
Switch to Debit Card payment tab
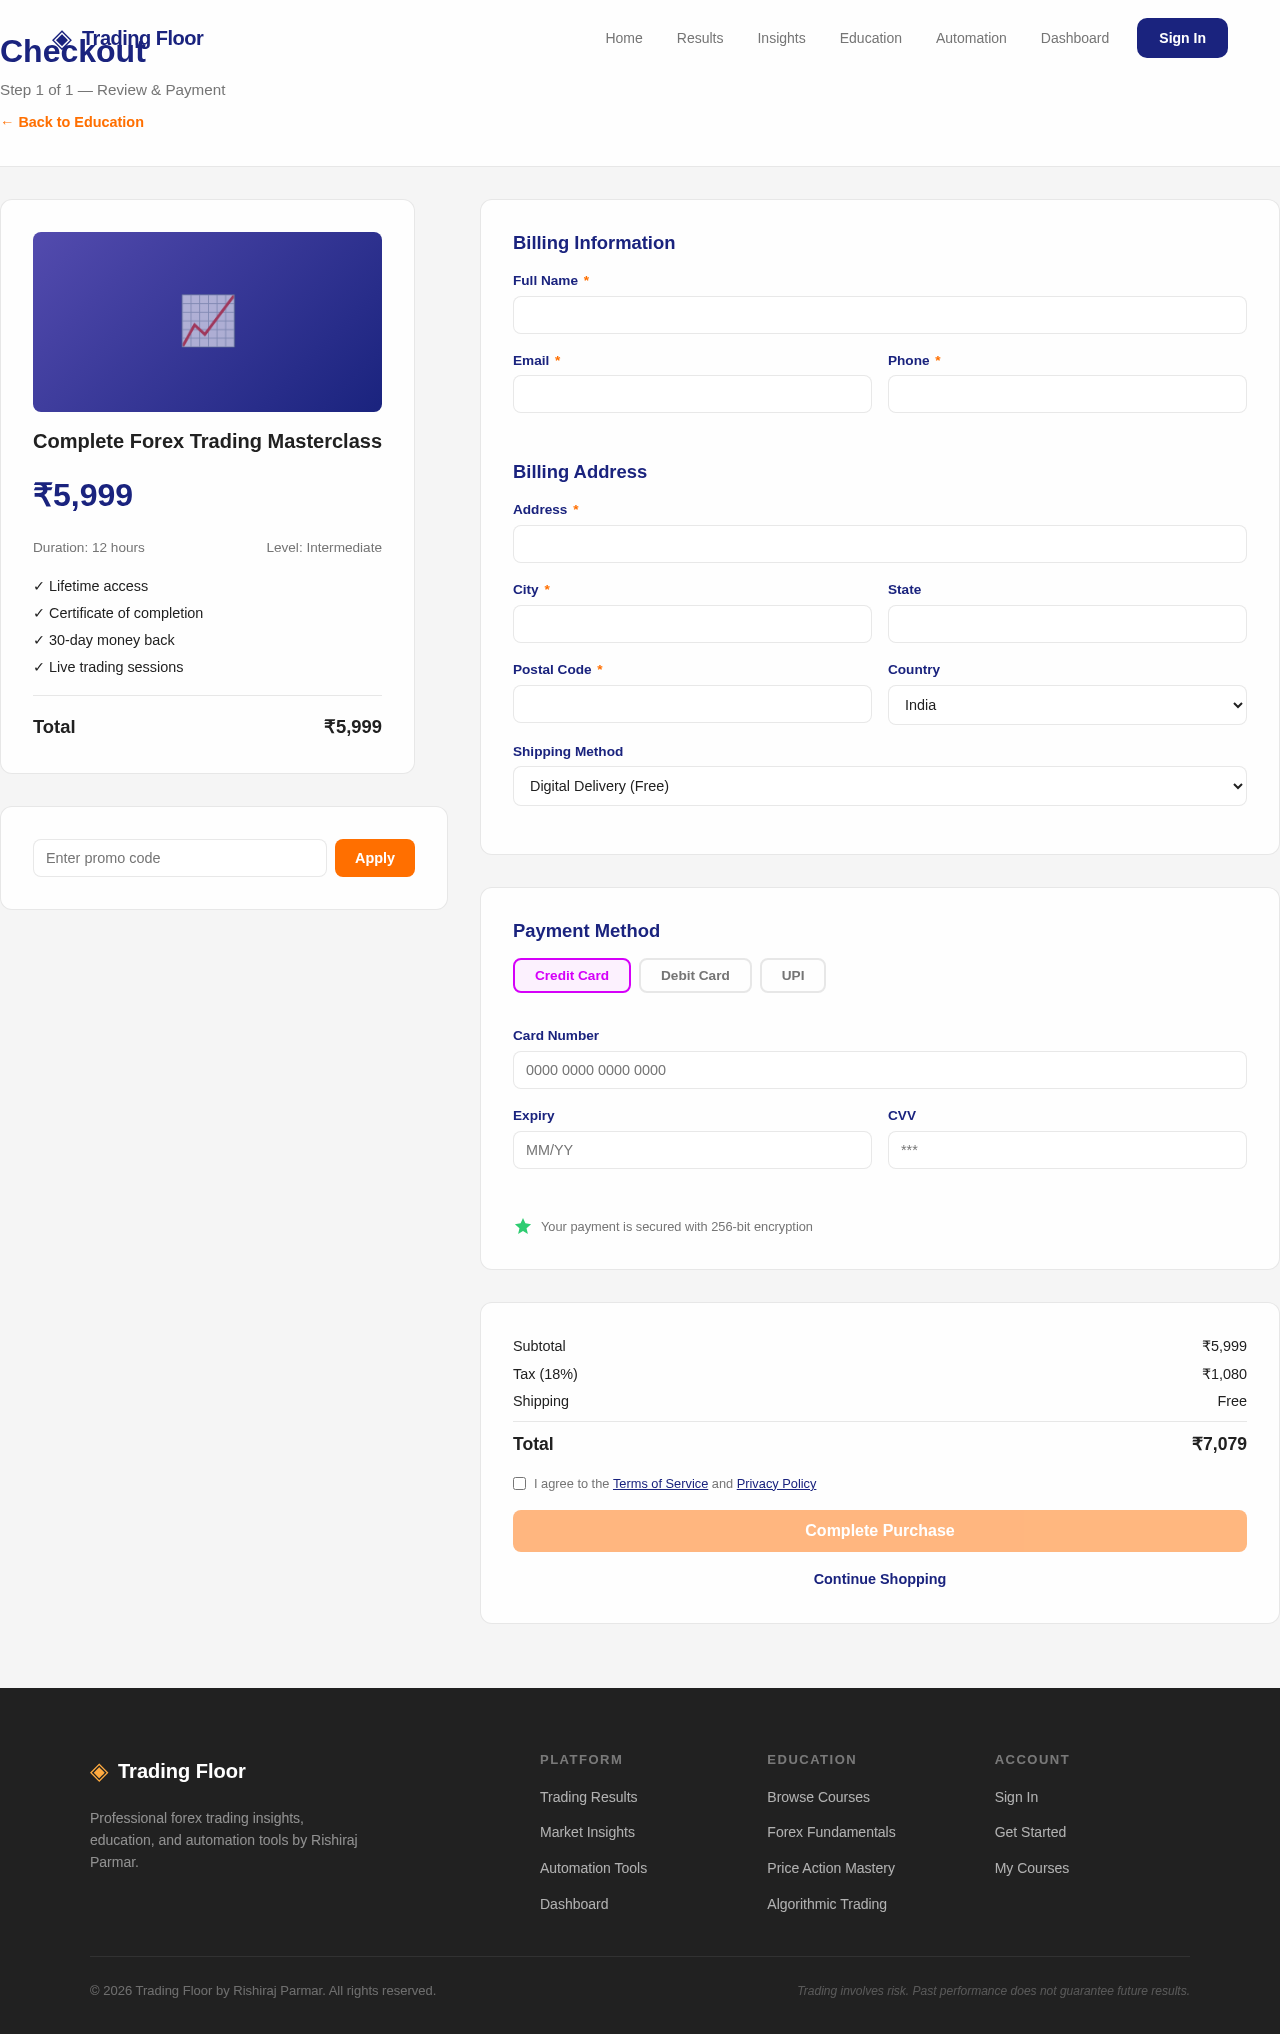click(695, 976)
